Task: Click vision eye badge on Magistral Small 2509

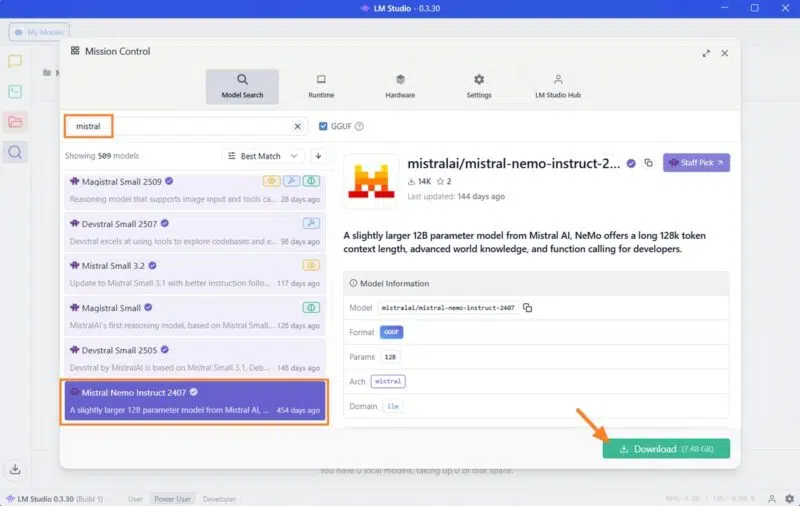Action: point(271,181)
